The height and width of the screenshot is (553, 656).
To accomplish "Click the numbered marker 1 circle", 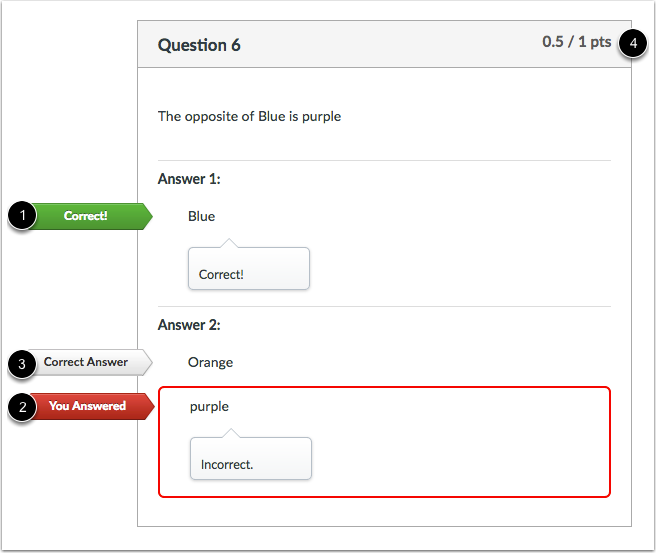I will coord(22,215).
